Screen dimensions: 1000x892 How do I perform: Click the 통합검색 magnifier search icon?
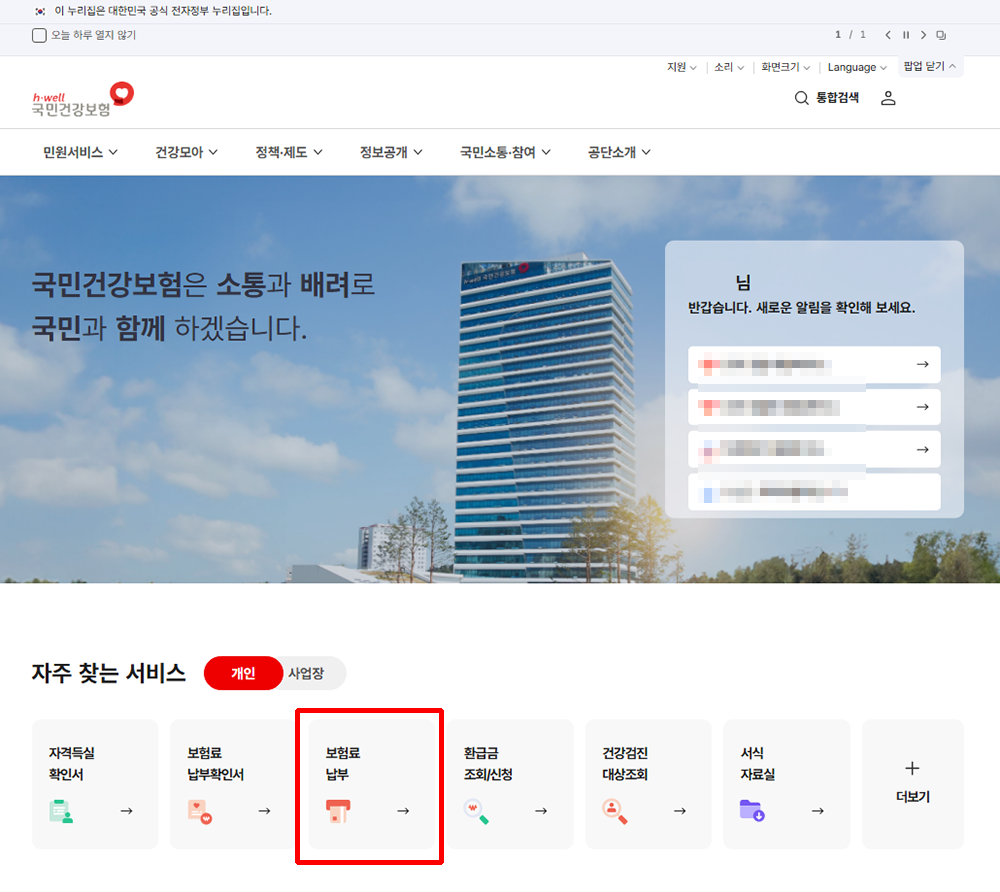point(801,98)
